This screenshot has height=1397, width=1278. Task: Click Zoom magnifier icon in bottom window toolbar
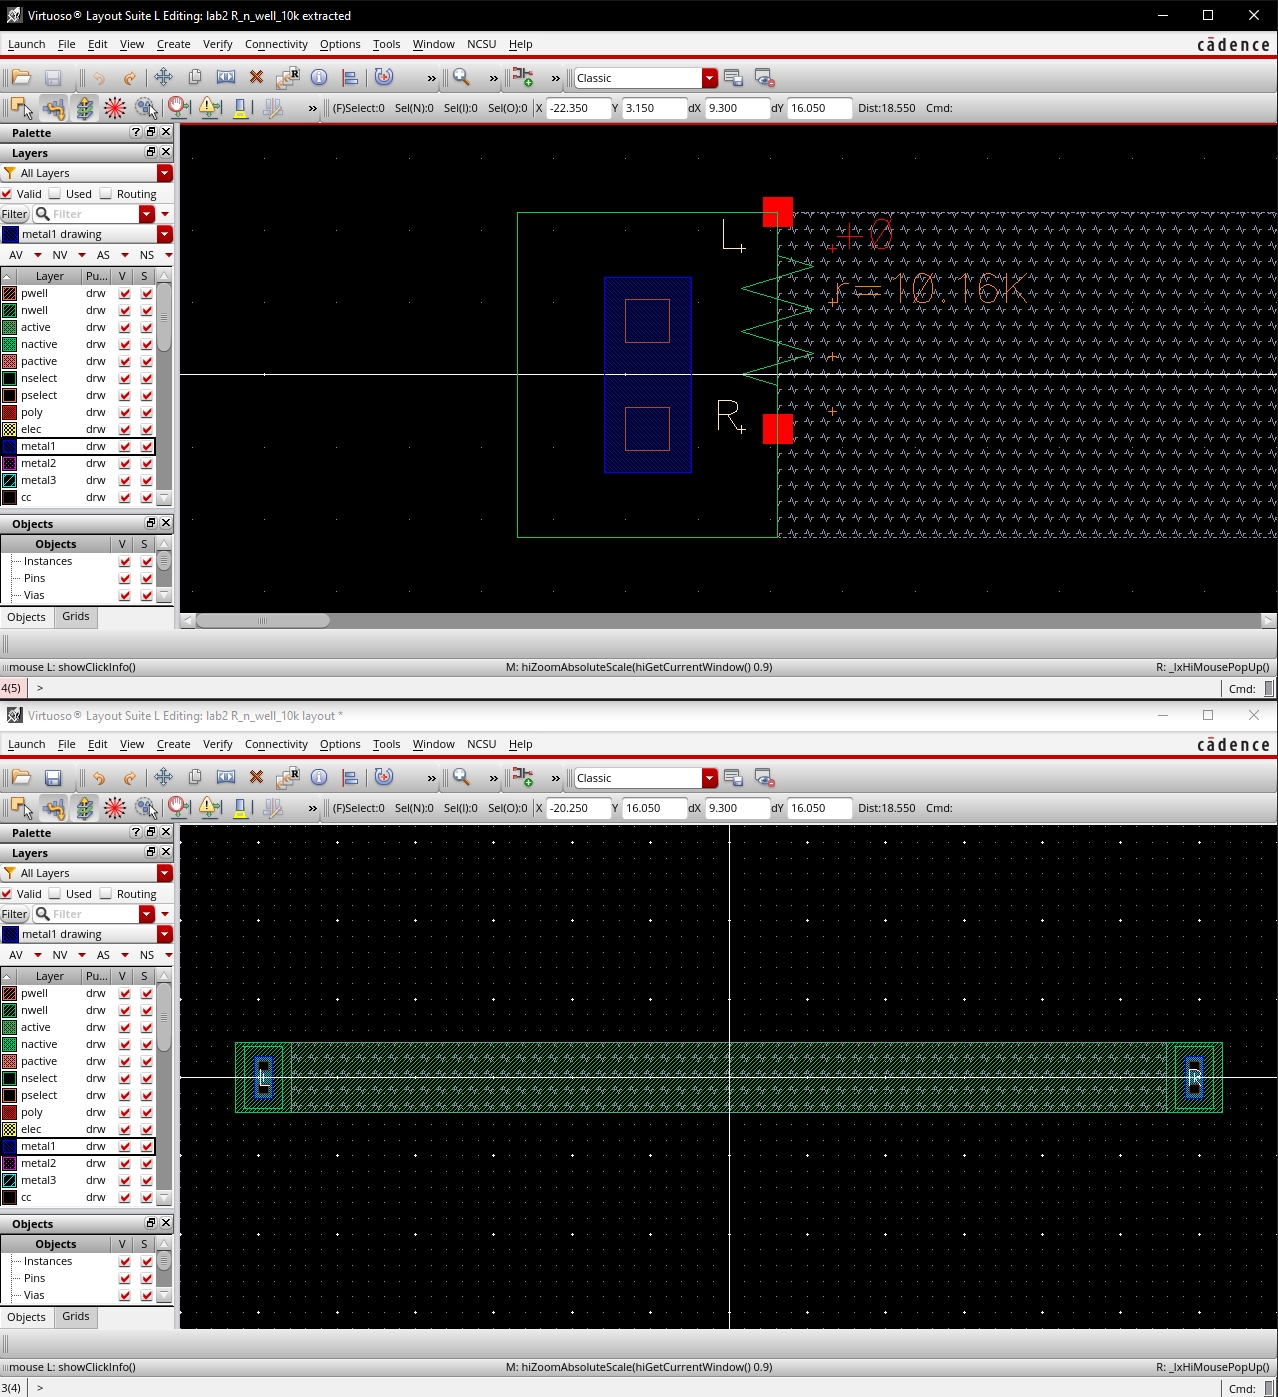click(461, 778)
